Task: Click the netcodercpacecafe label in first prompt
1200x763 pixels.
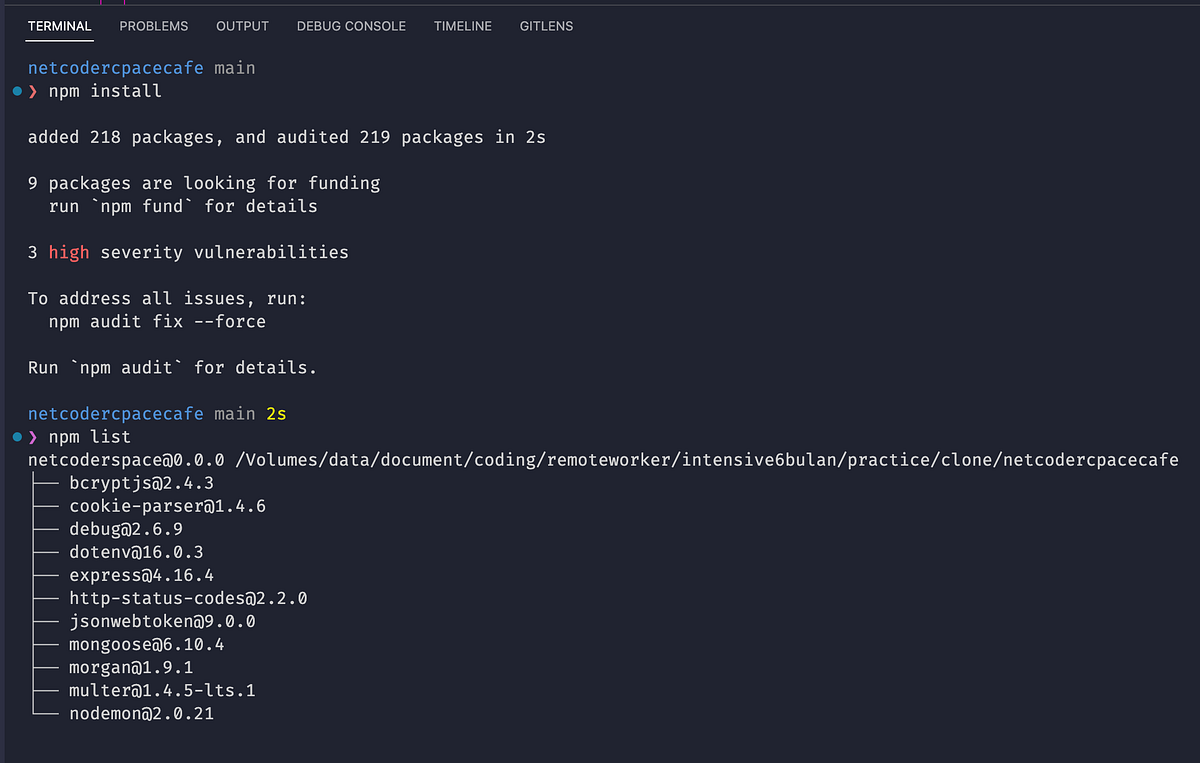Action: click(x=115, y=67)
